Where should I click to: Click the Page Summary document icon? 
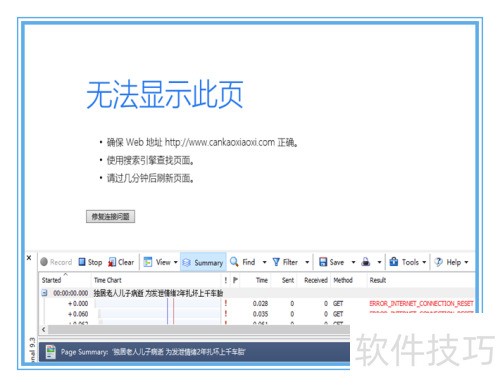(x=51, y=352)
